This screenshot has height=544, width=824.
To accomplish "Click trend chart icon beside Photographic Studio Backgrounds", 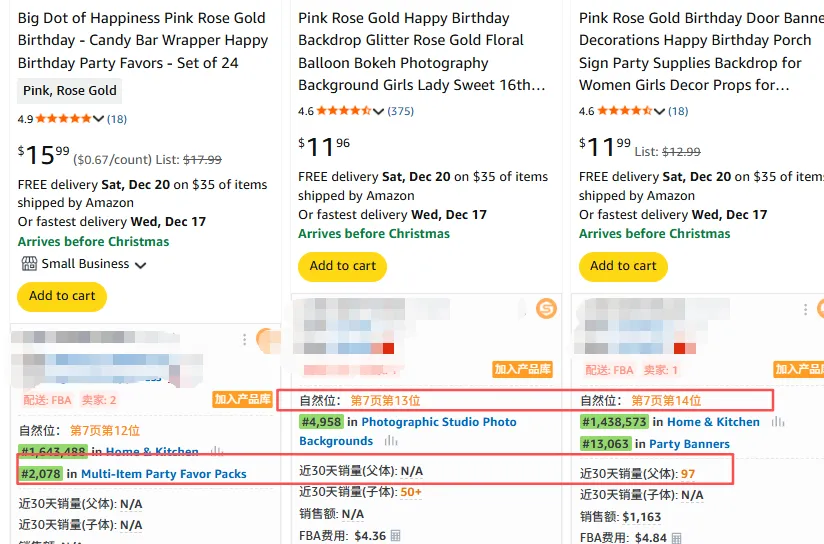I will (391, 441).
